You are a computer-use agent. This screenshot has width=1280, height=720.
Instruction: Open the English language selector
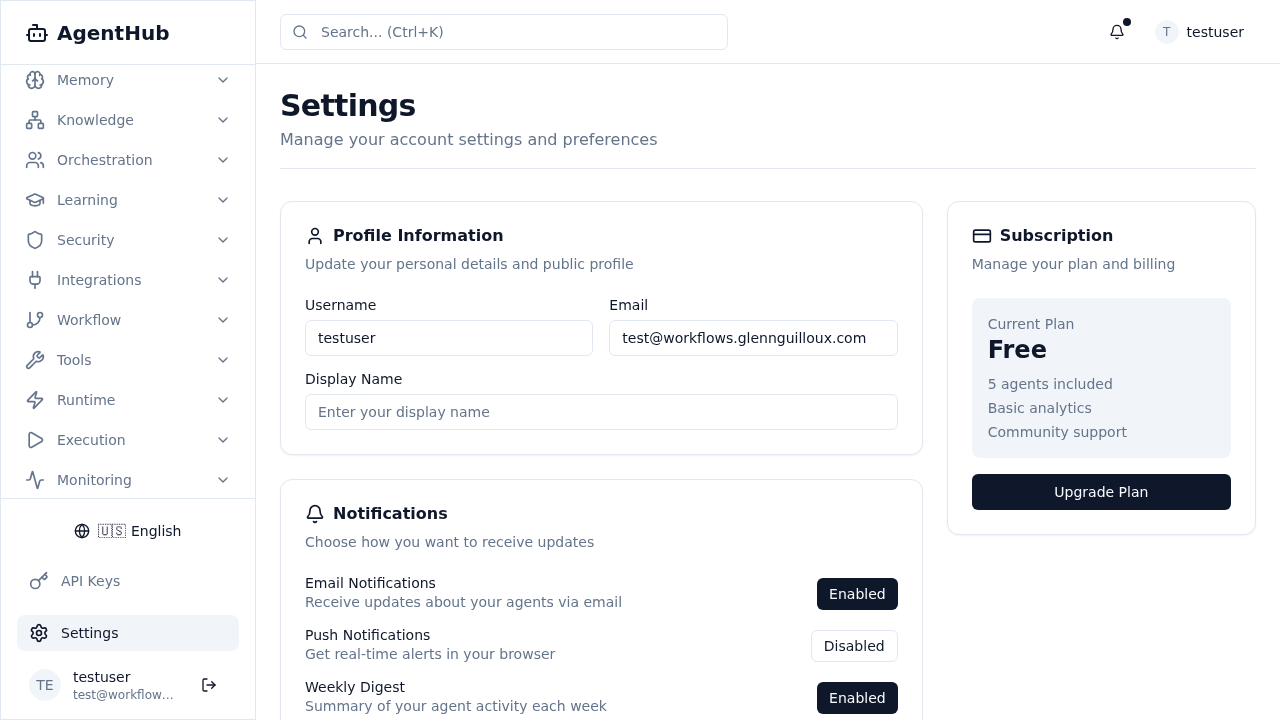[128, 531]
